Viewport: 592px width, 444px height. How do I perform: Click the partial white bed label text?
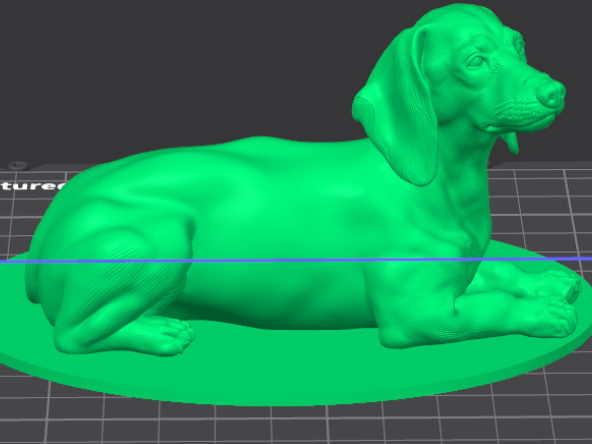click(32, 186)
